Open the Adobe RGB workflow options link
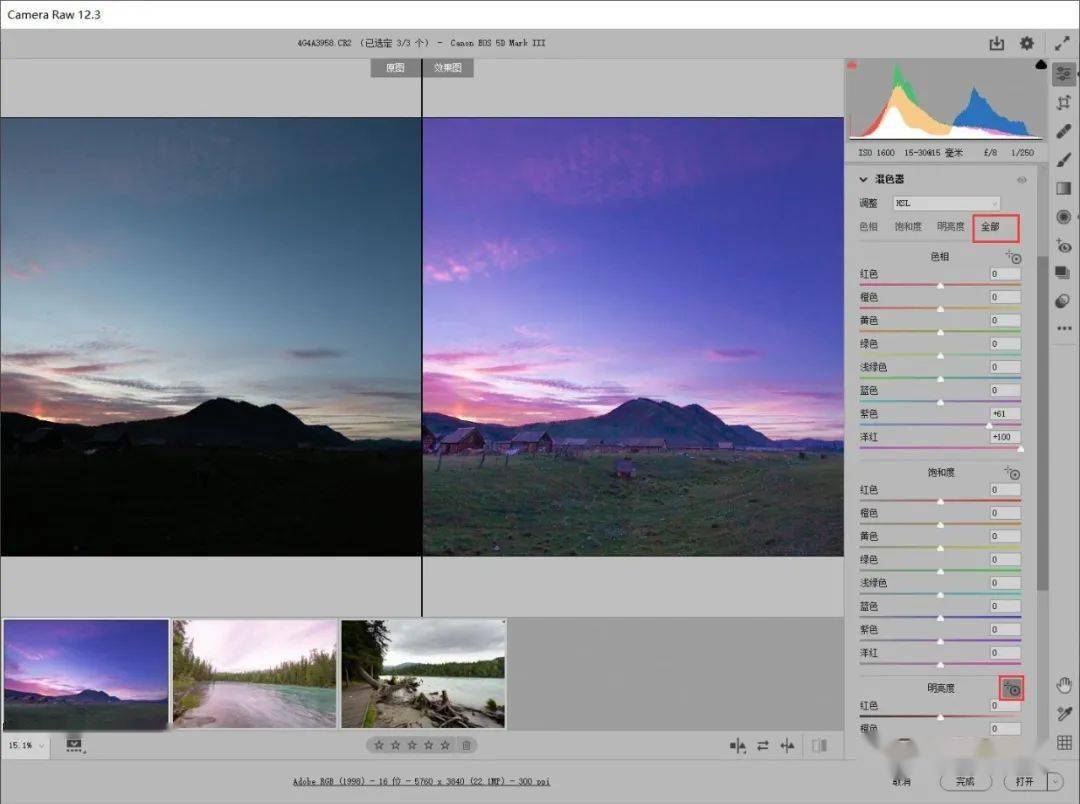Screen dimensions: 1080x804 click(421, 781)
